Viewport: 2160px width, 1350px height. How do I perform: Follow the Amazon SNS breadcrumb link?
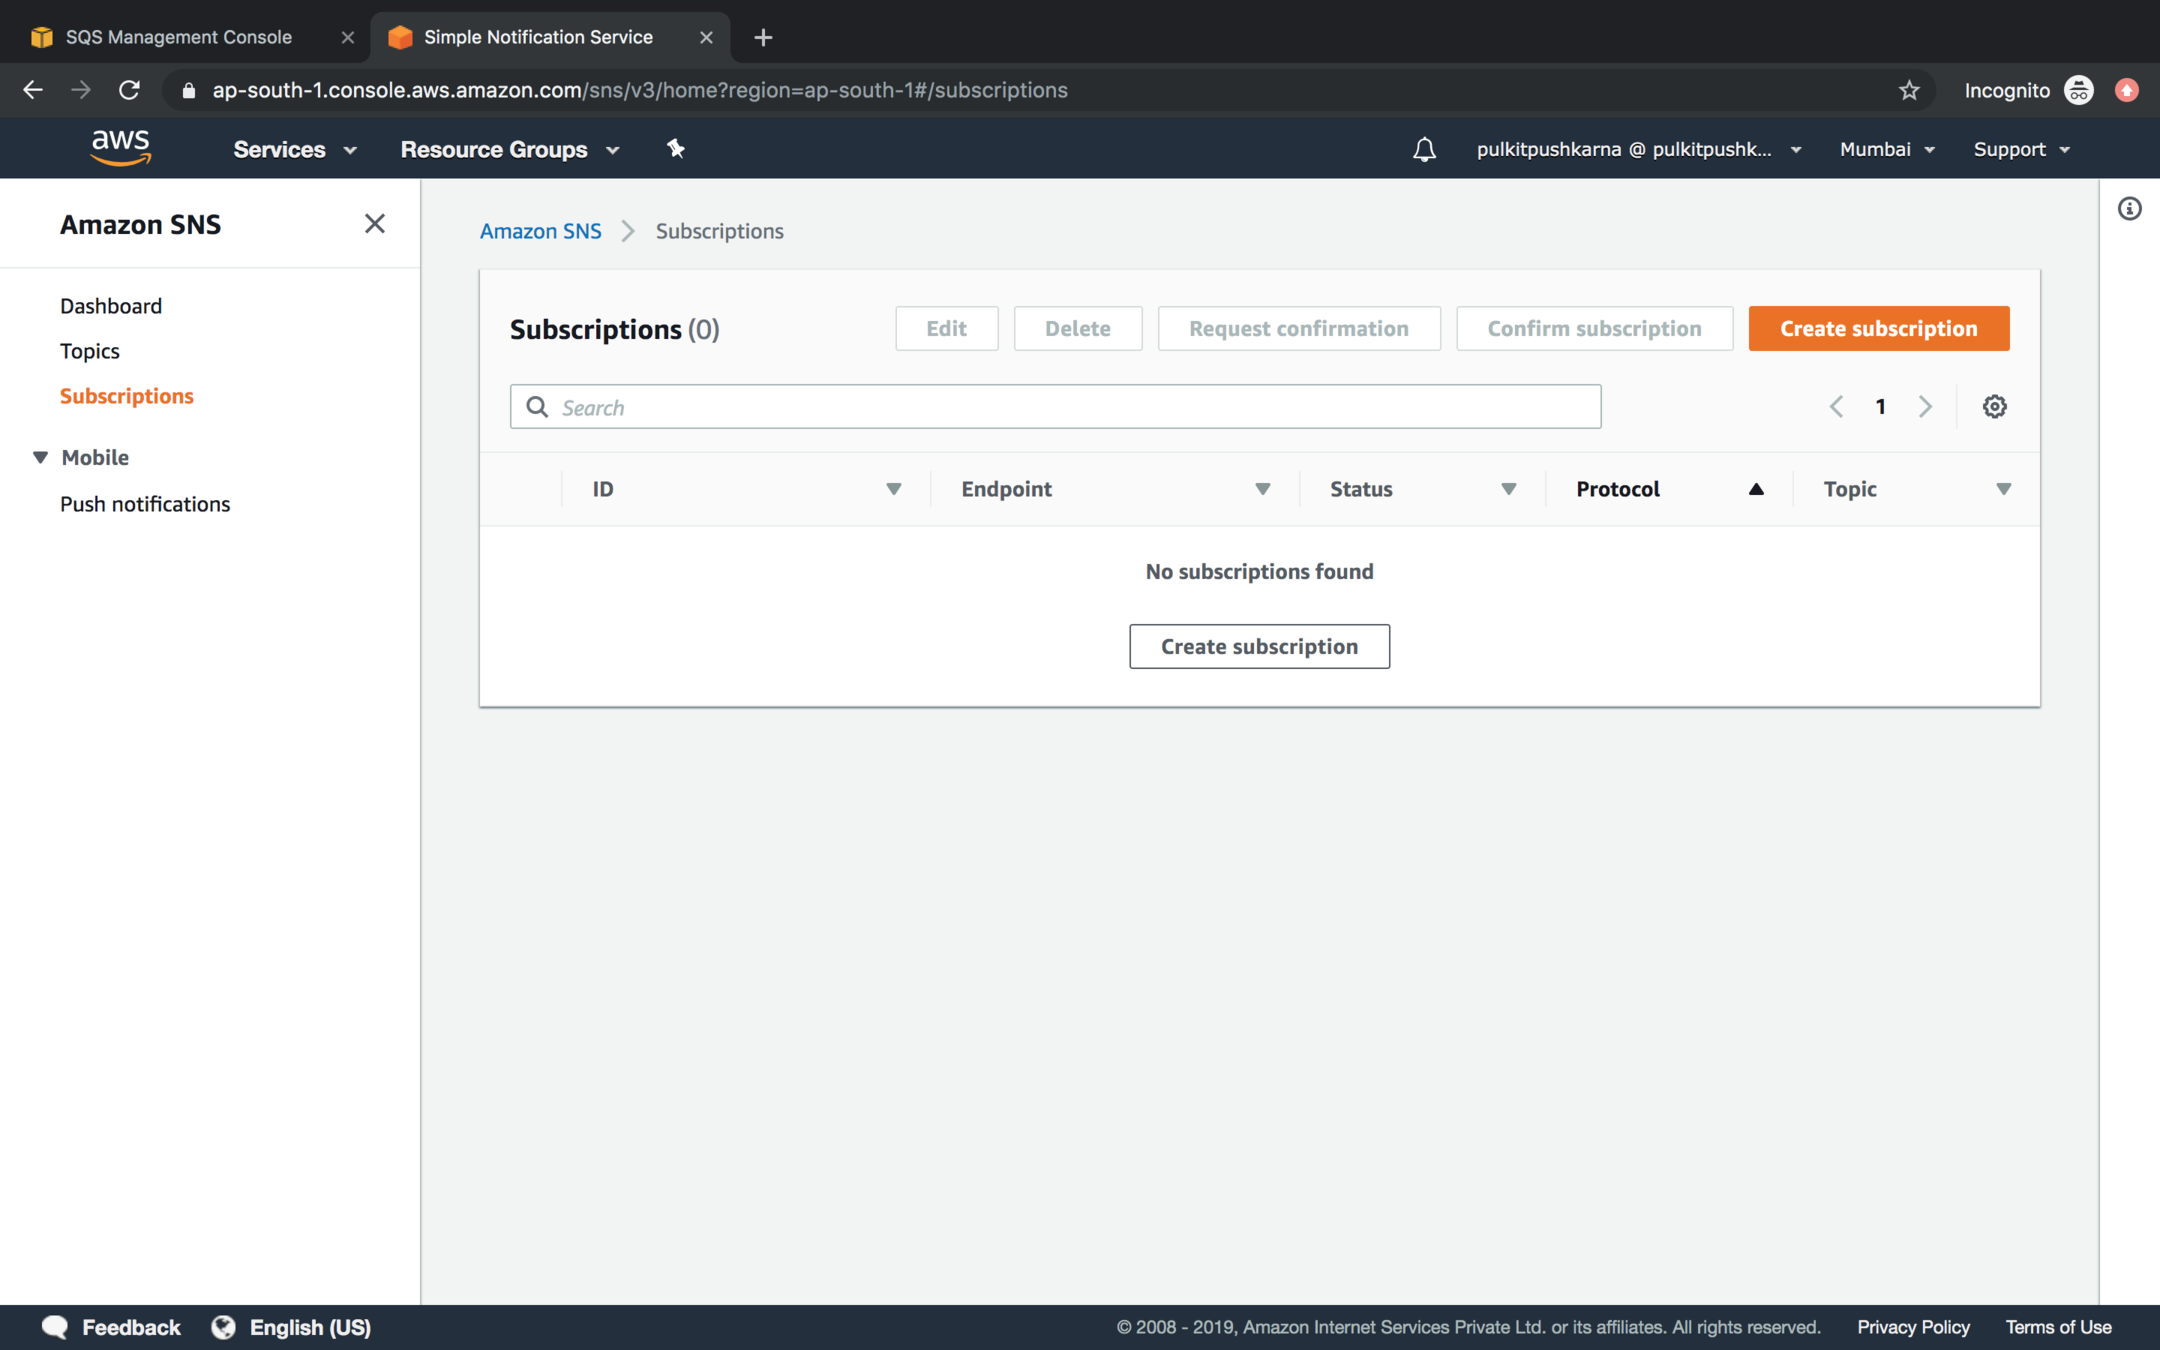coord(540,231)
